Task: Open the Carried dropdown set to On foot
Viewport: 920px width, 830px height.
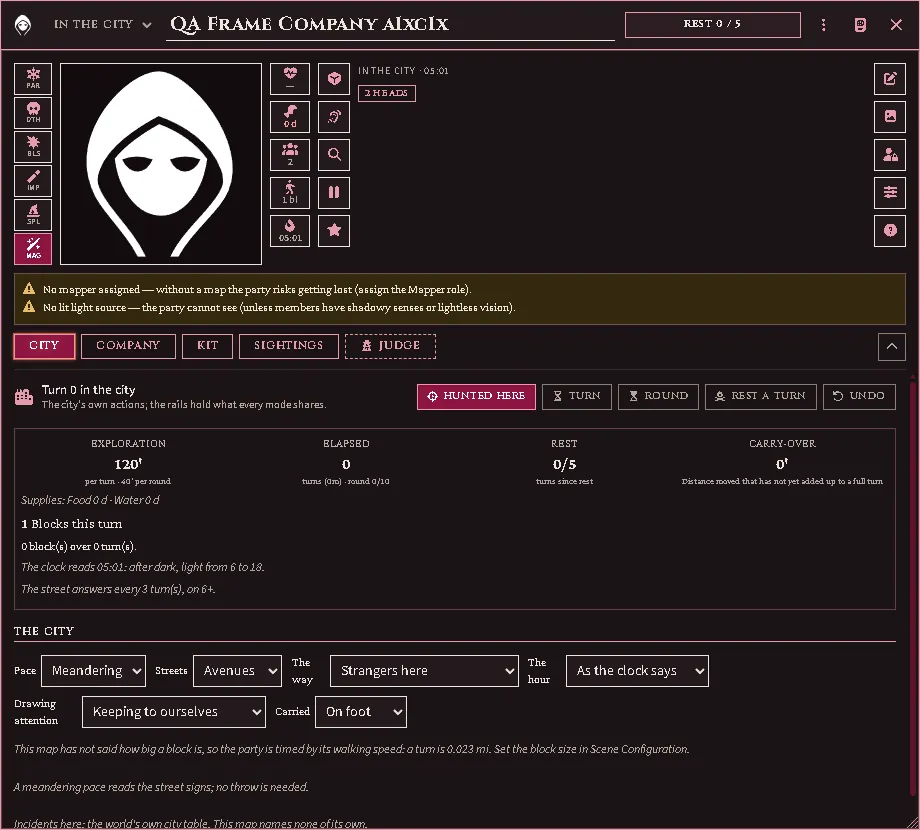Action: pyautogui.click(x=361, y=712)
